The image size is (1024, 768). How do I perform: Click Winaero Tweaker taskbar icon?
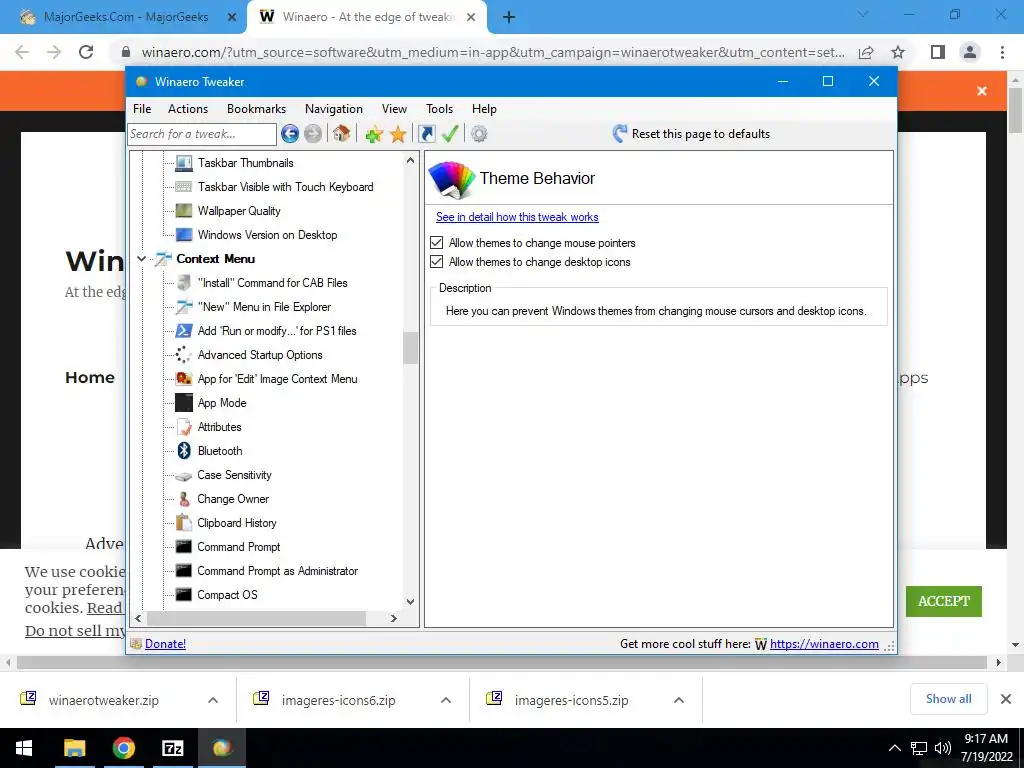click(221, 748)
